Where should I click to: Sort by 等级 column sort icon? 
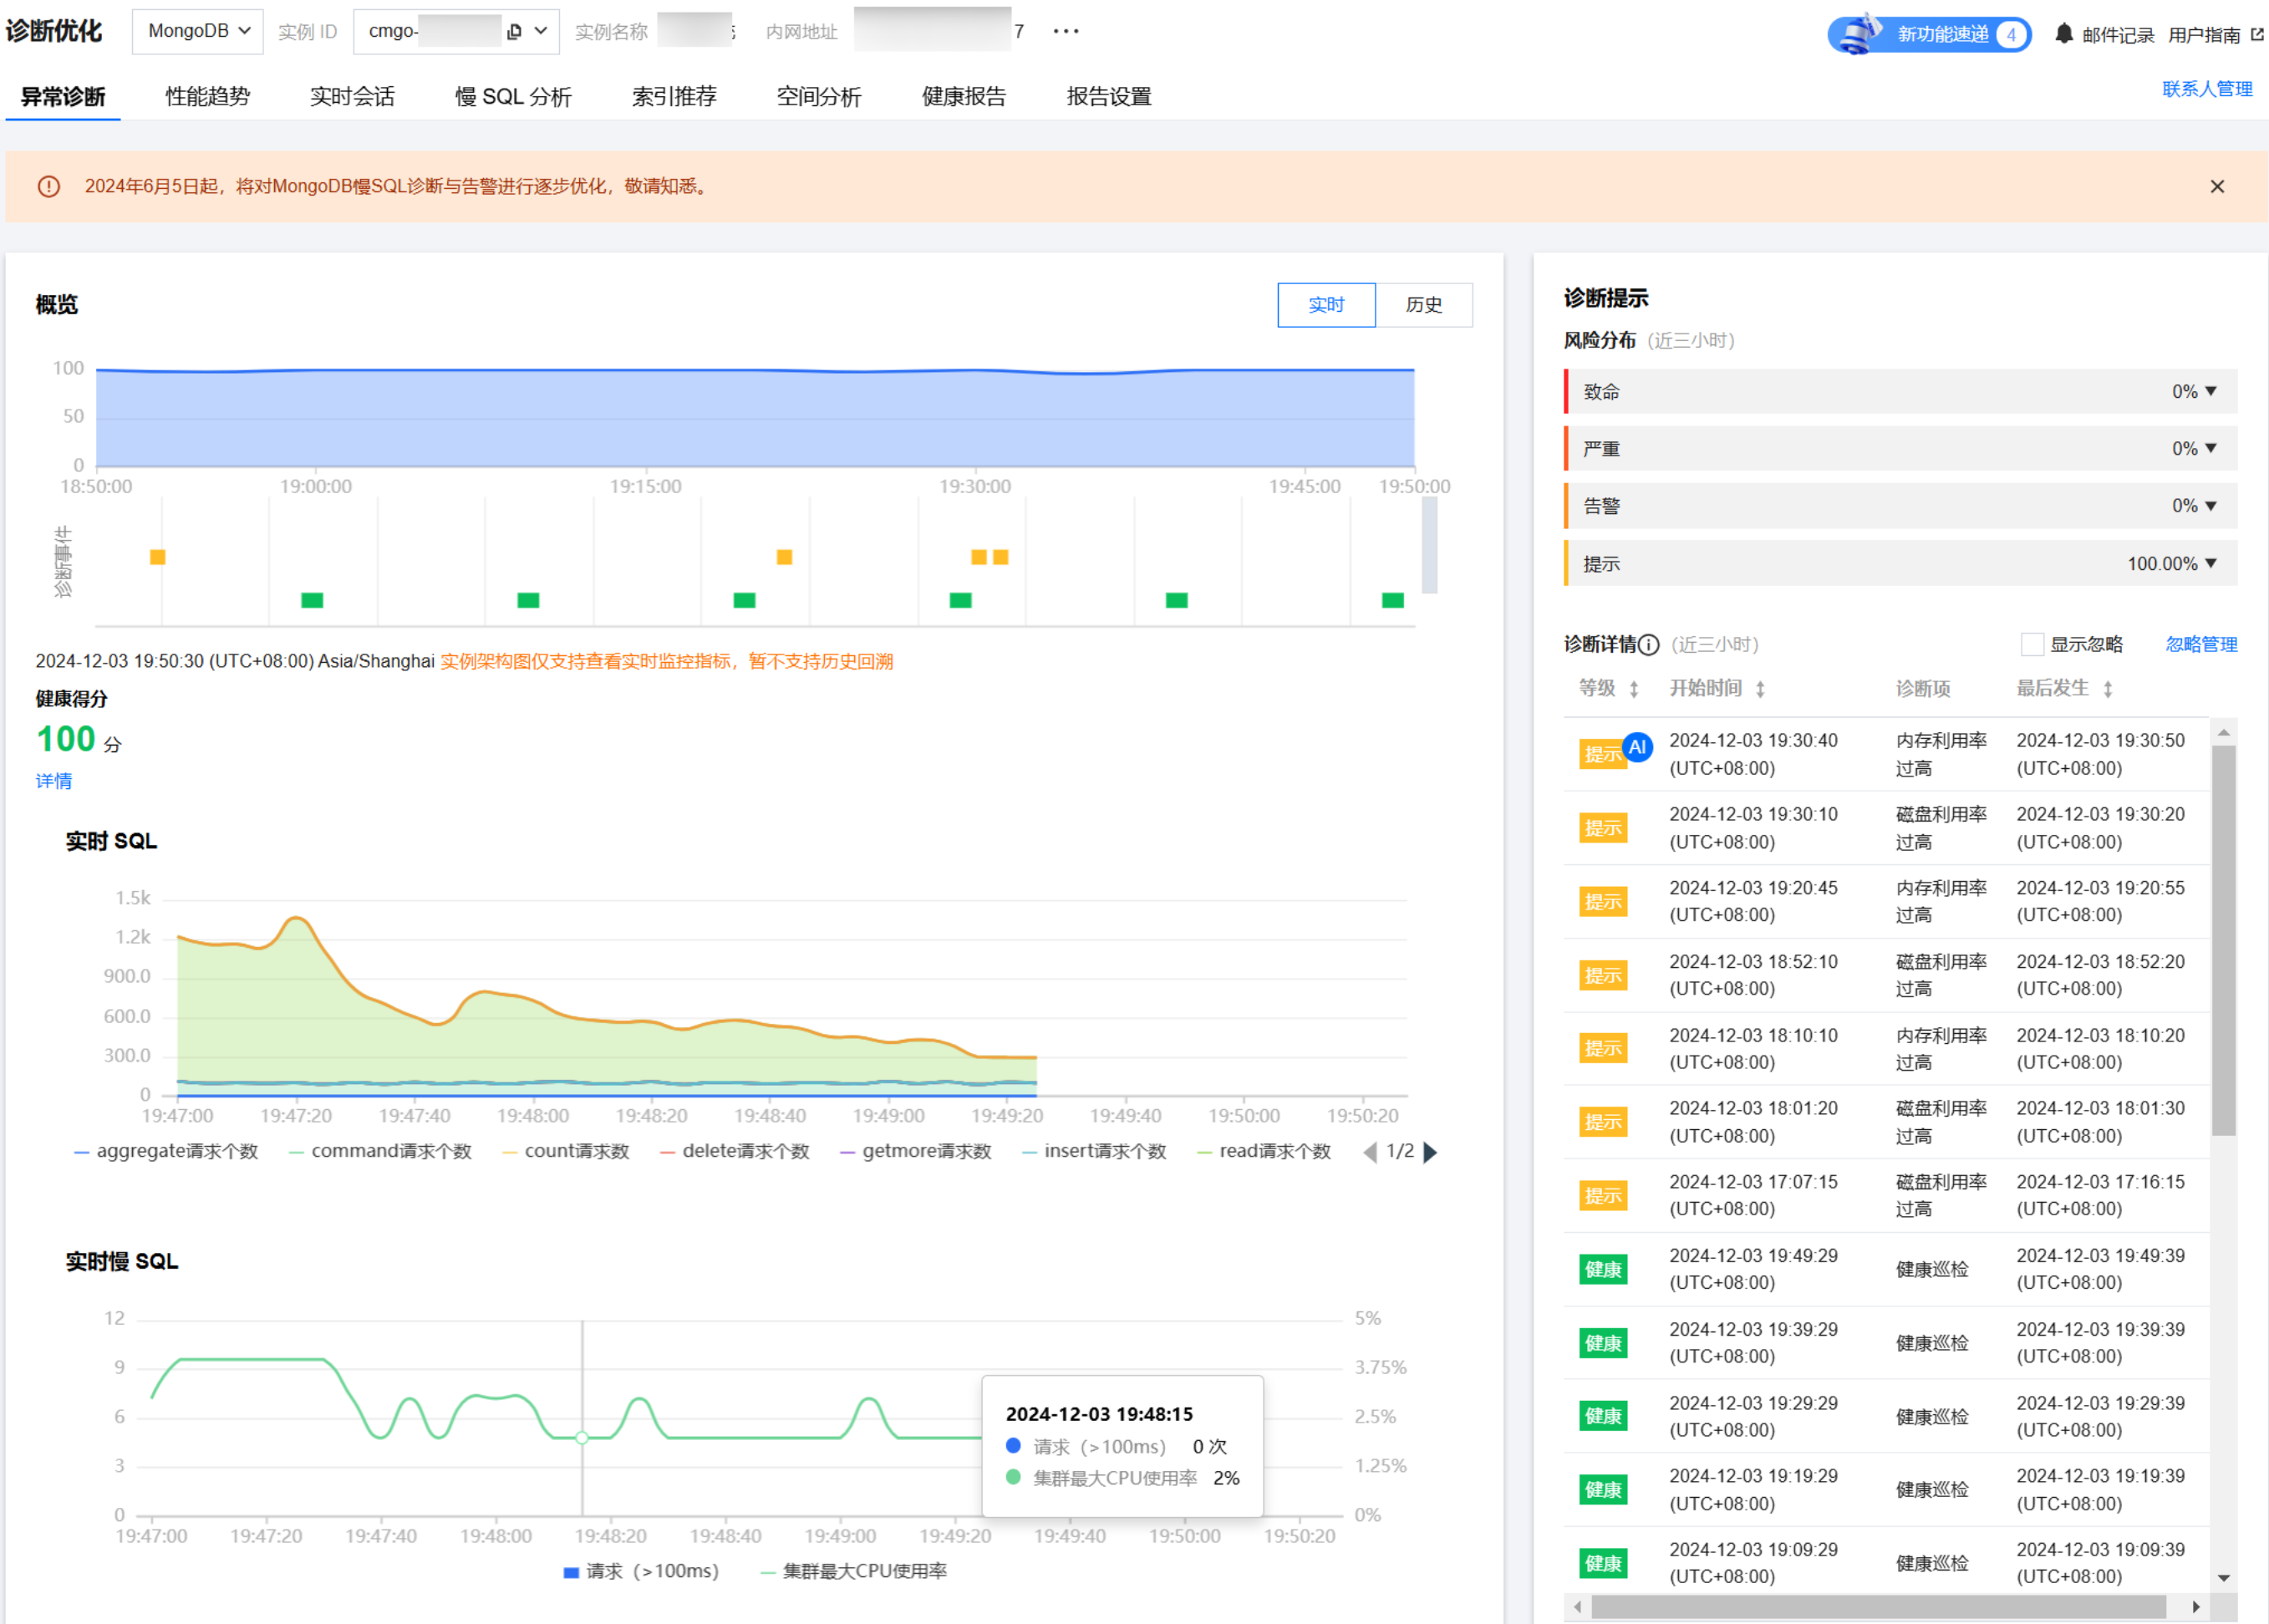[1634, 689]
